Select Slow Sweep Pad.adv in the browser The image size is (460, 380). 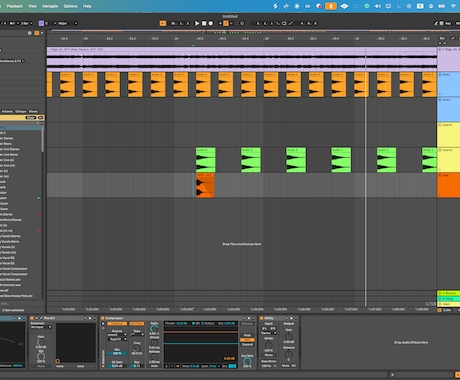point(16,296)
